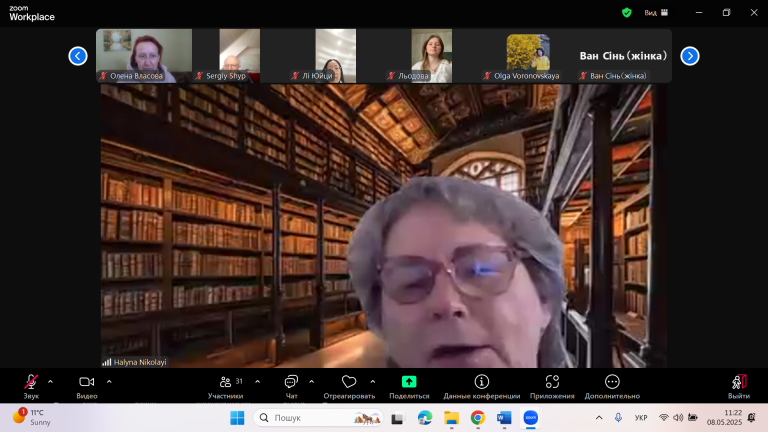Open Google Chrome from the taskbar
The height and width of the screenshot is (432, 768).
pyautogui.click(x=478, y=418)
